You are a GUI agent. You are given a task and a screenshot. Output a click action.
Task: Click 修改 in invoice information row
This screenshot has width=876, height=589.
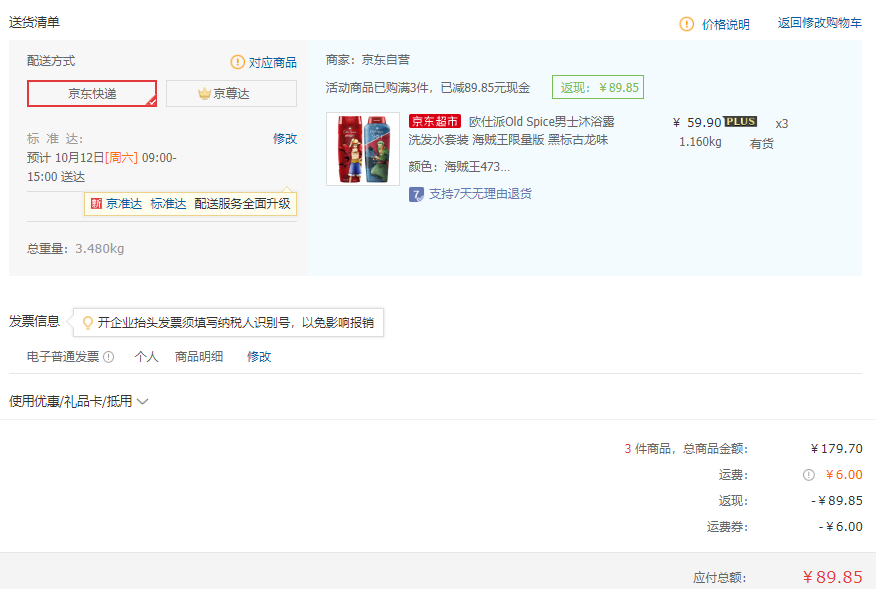click(259, 357)
